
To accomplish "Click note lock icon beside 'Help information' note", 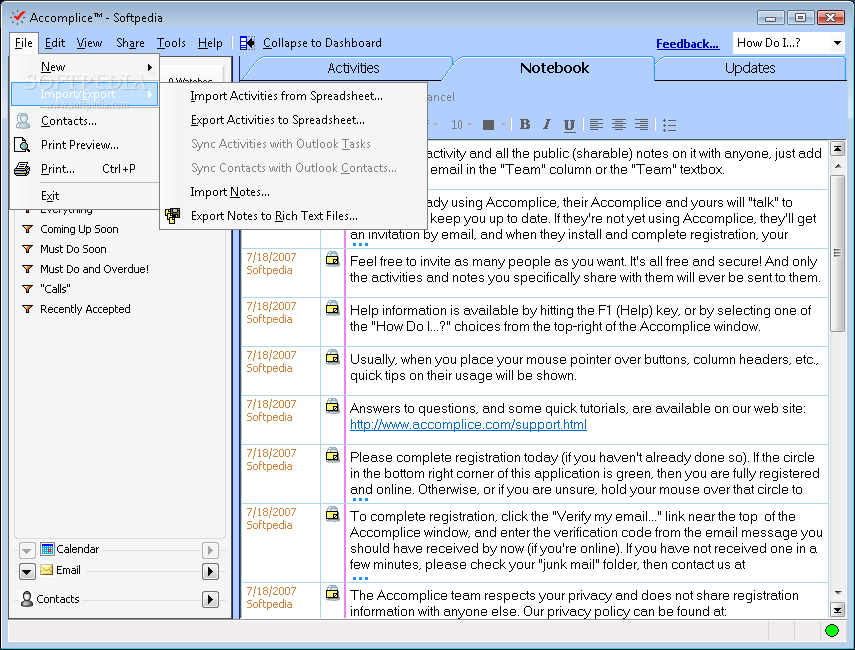I will click(332, 308).
